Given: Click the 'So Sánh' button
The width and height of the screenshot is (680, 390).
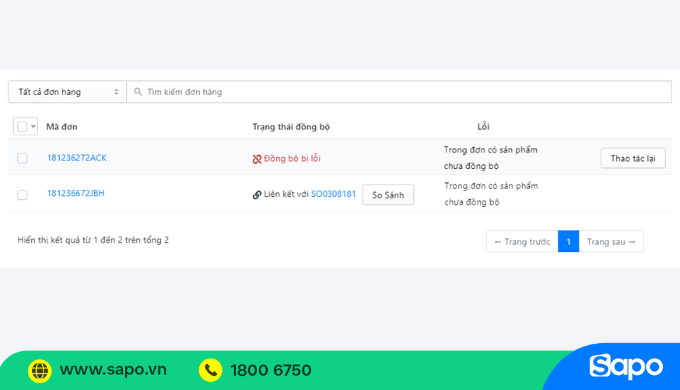Looking at the screenshot, I should tap(388, 195).
